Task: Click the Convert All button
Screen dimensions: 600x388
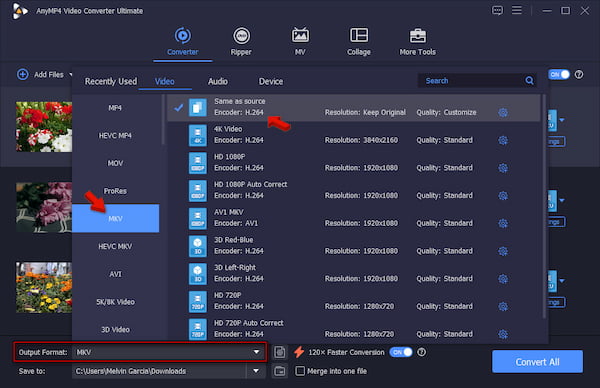Action: tap(537, 362)
